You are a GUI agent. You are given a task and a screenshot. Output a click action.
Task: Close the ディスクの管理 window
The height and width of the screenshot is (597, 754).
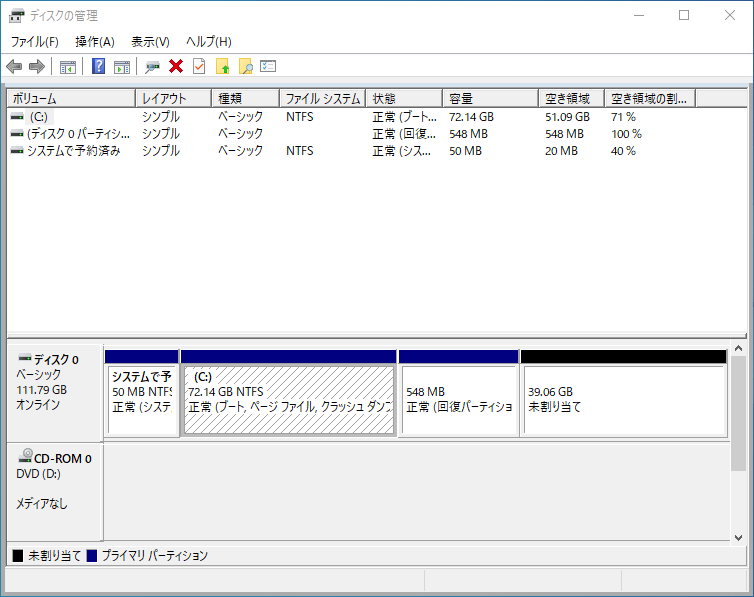tap(729, 15)
